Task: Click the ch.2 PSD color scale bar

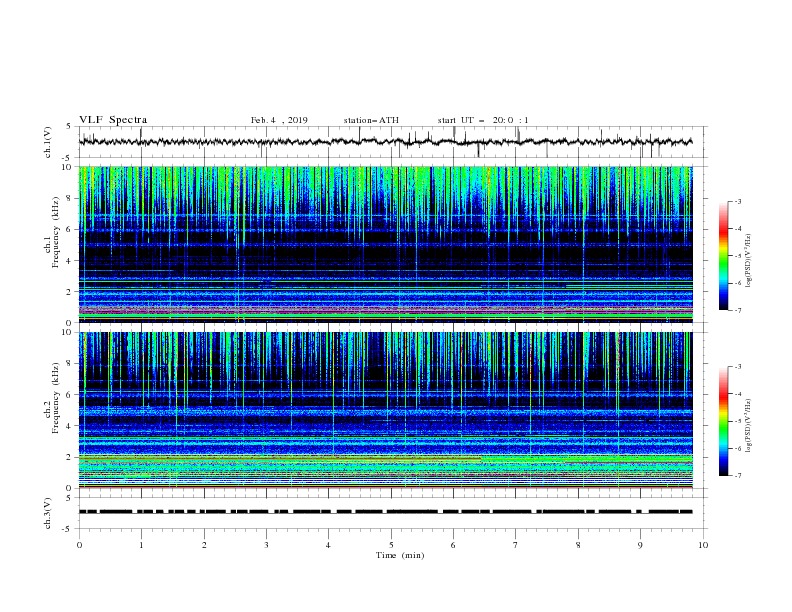Action: pyautogui.click(x=723, y=421)
